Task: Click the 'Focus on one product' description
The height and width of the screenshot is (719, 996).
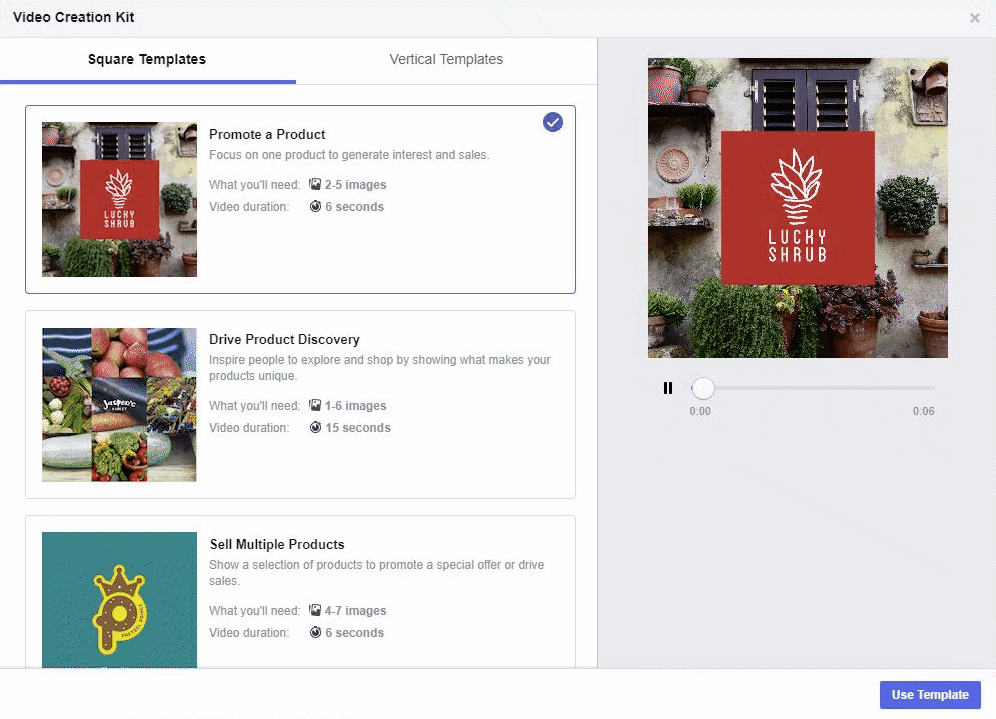Action: pos(349,155)
